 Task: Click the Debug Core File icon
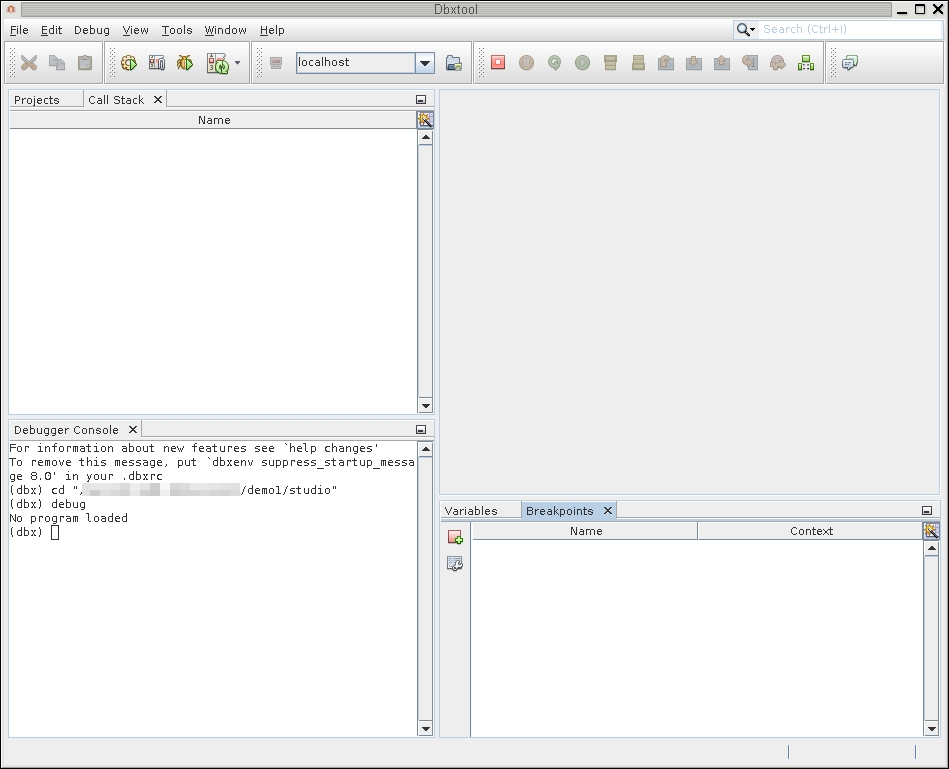pos(157,62)
